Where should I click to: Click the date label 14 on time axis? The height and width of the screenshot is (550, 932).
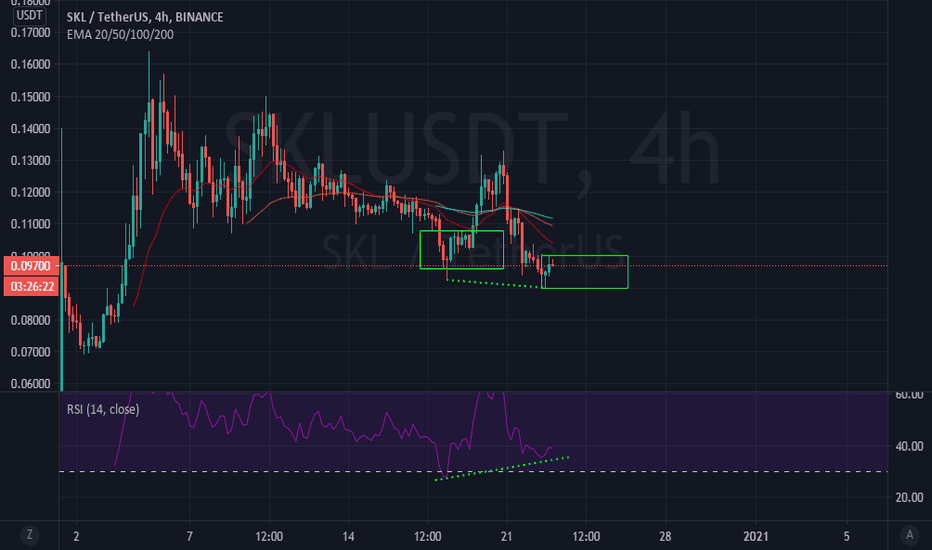coord(348,536)
